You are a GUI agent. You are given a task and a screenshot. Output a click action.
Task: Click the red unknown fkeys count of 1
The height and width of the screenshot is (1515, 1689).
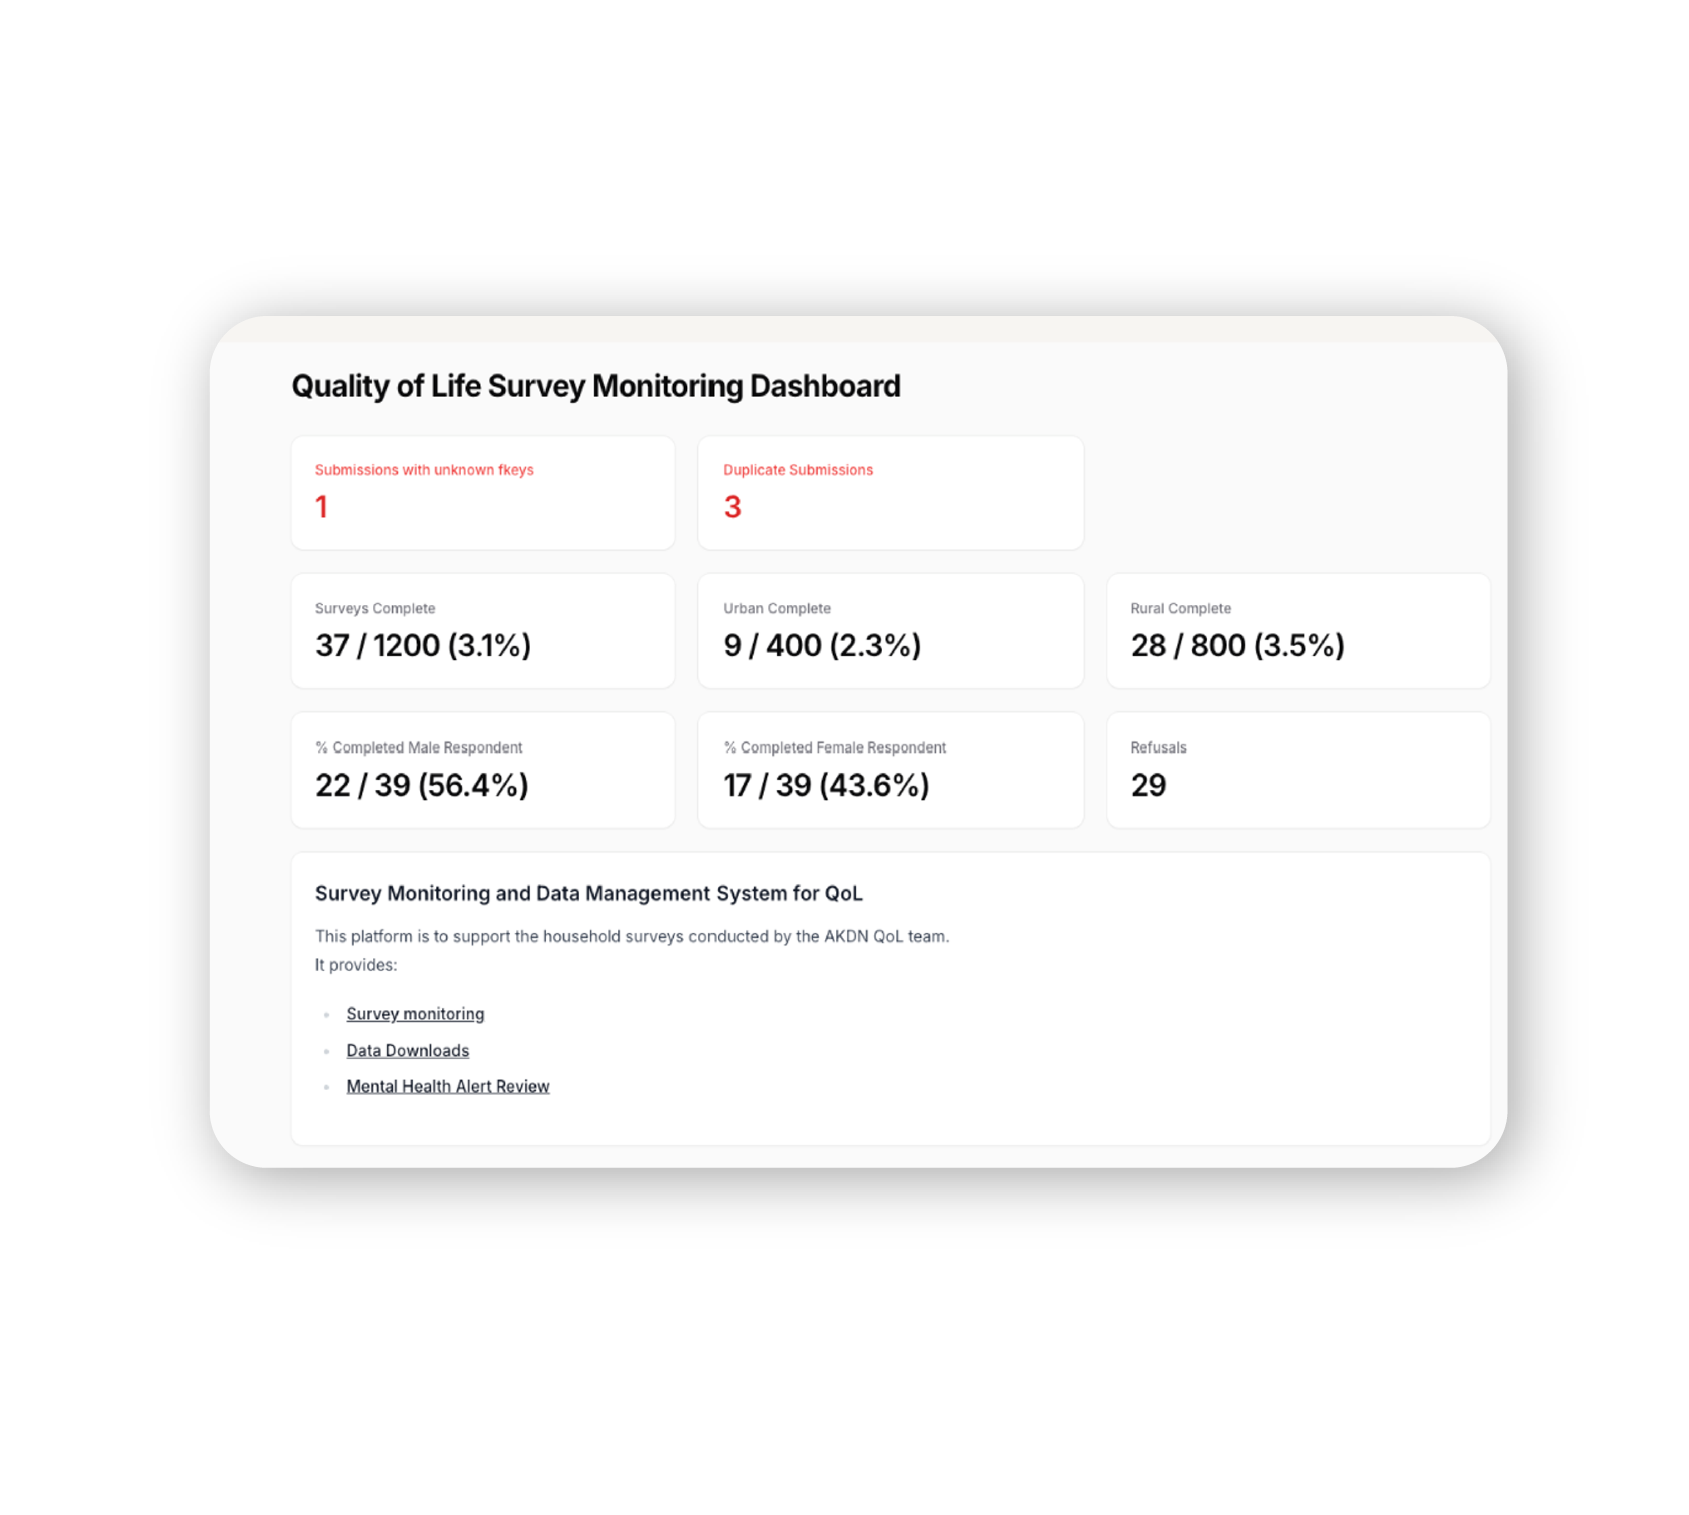click(x=322, y=507)
